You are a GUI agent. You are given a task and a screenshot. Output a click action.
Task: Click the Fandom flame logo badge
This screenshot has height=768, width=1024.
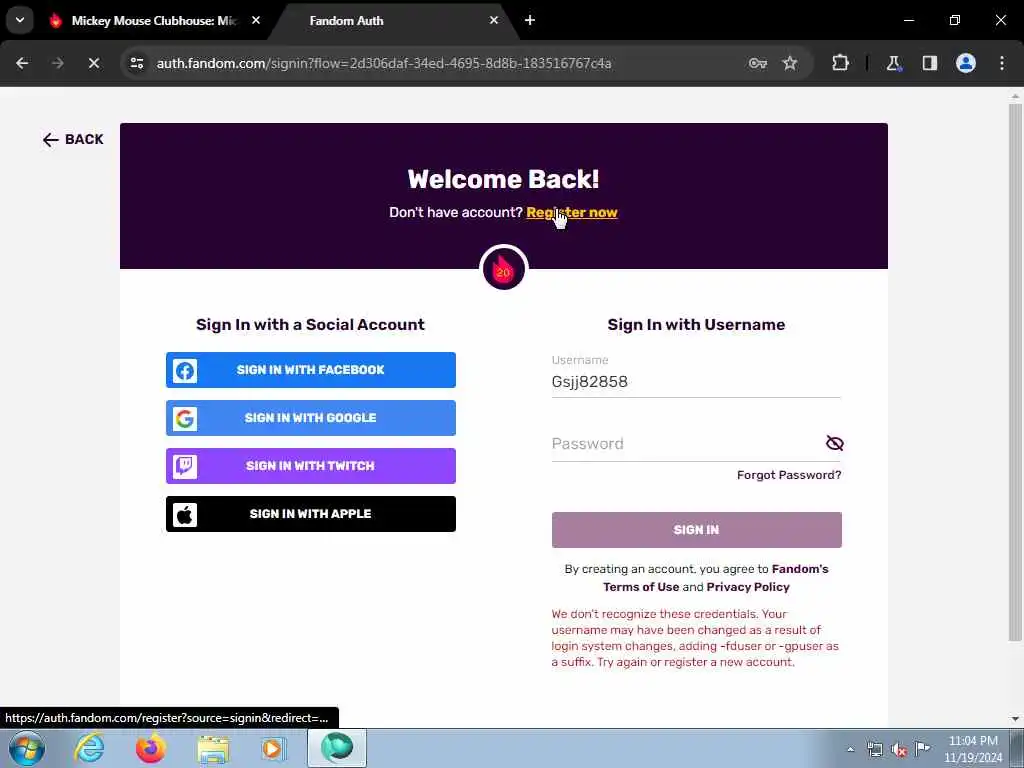(504, 268)
